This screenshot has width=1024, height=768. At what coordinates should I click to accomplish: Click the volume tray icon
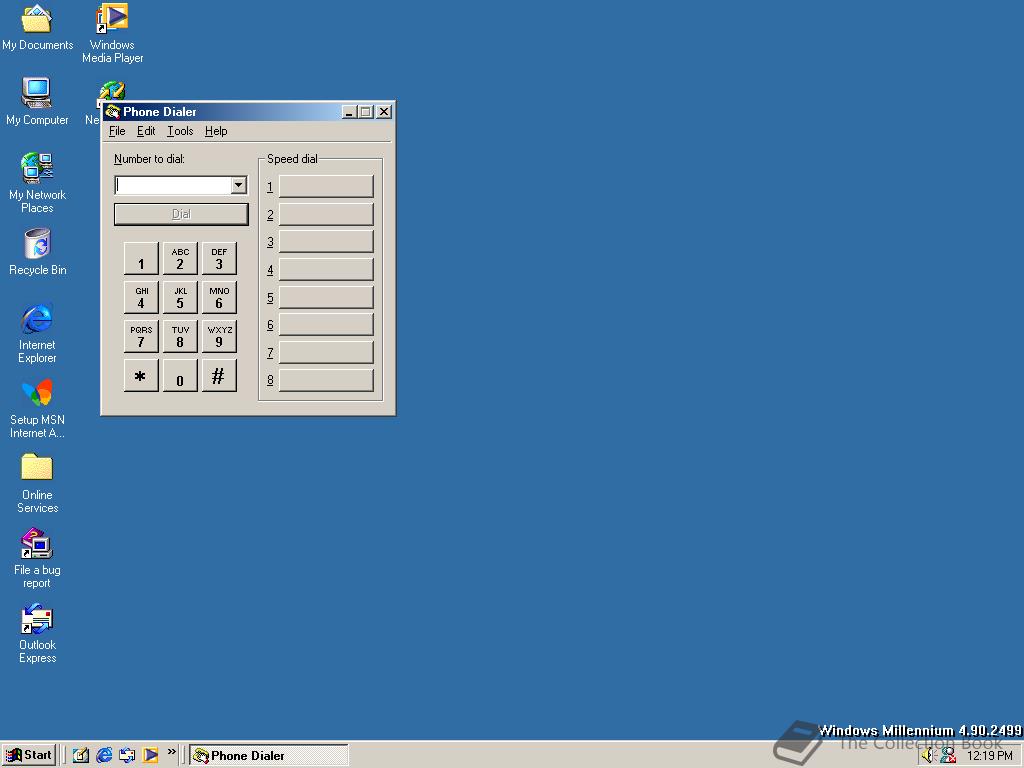929,756
